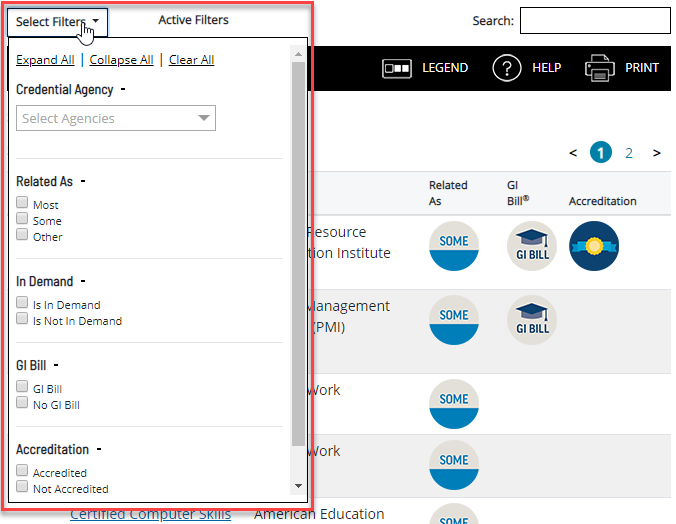Screen dimensions: 676x524
Task: Open Help via the question mark icon
Action: (x=507, y=68)
